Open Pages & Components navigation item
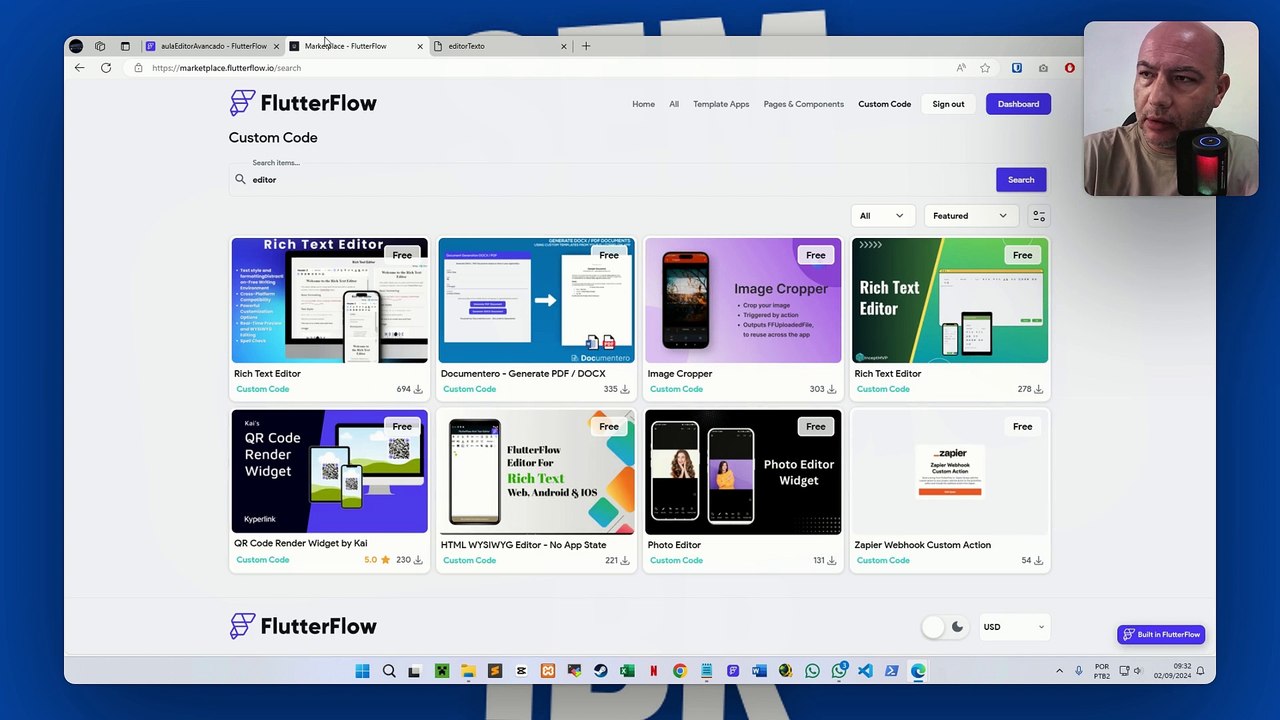 coord(804,104)
